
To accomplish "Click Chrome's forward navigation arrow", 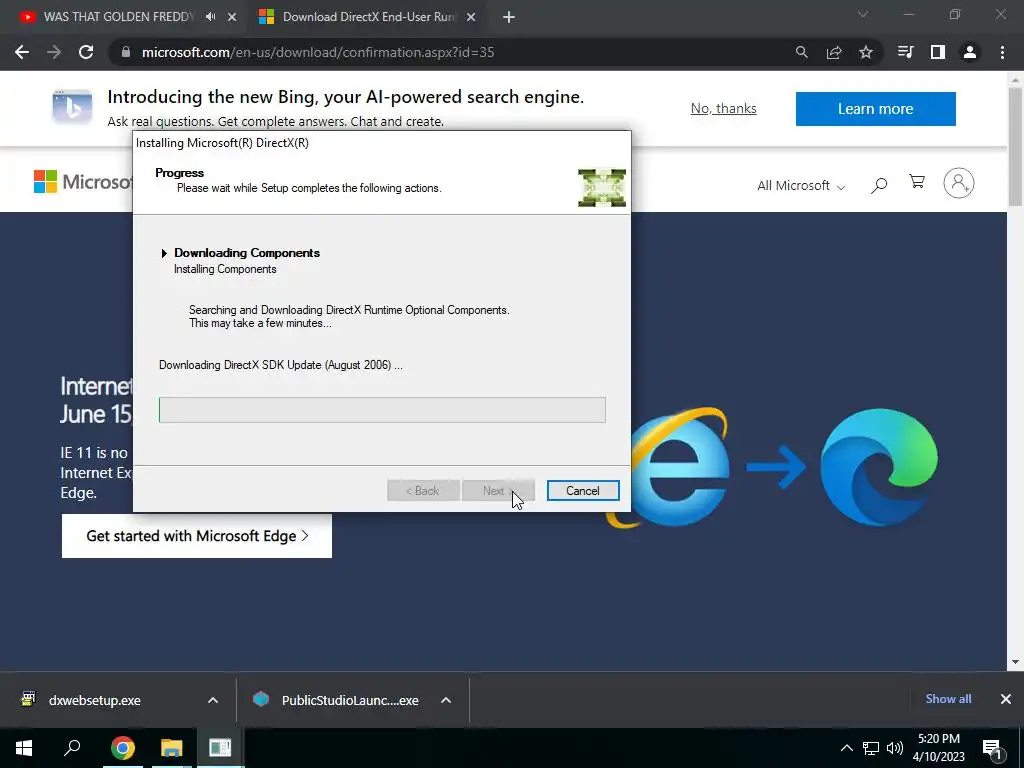I will [x=54, y=52].
